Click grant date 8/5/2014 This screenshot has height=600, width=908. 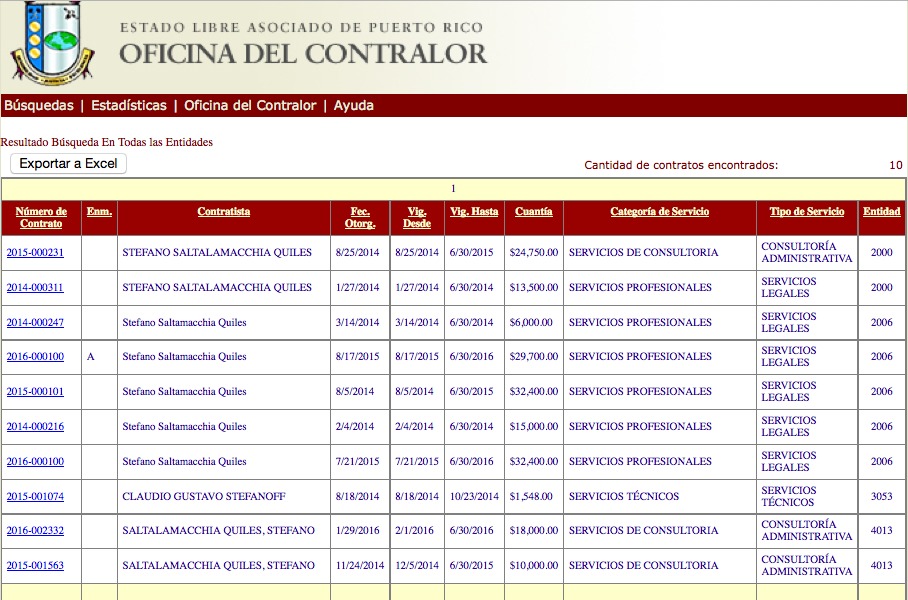[354, 392]
